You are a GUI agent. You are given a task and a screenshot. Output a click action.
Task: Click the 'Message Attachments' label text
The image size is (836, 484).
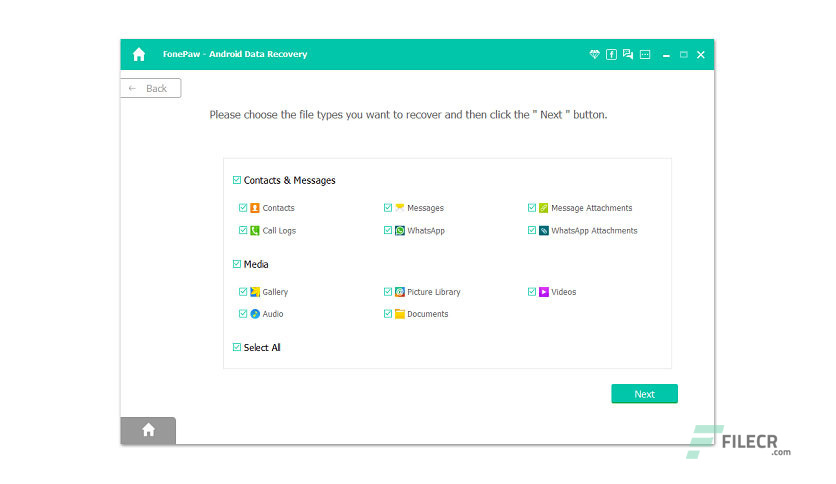coord(591,208)
